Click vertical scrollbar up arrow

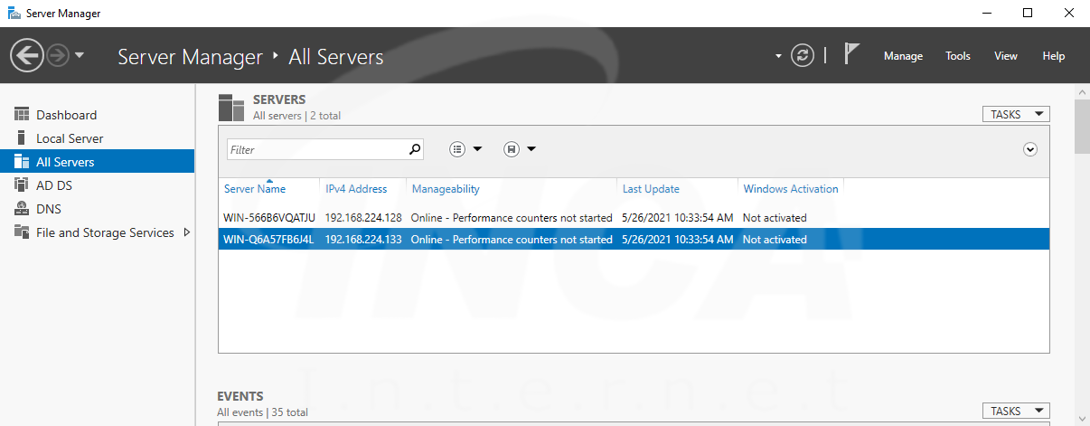coord(1082,92)
